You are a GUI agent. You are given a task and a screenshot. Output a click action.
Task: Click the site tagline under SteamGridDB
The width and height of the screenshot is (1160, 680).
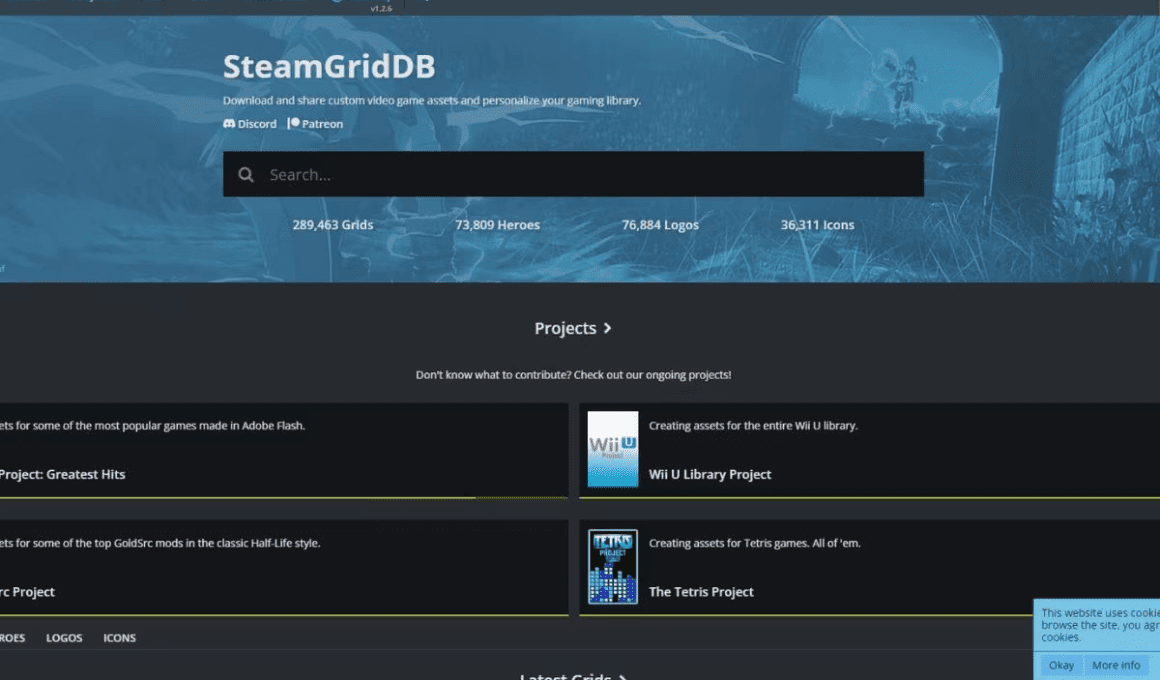click(x=432, y=101)
